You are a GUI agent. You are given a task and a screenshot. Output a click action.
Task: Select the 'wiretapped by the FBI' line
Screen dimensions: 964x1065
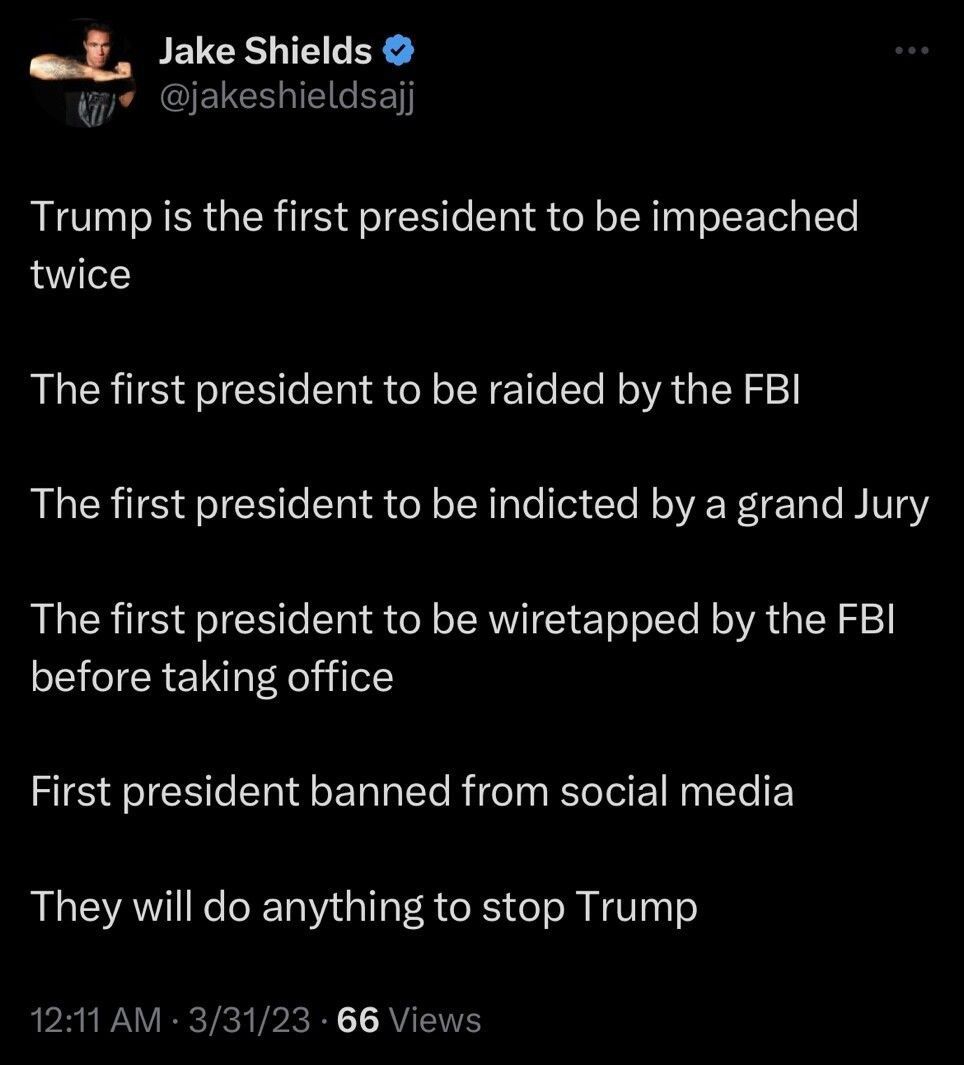[x=462, y=620]
